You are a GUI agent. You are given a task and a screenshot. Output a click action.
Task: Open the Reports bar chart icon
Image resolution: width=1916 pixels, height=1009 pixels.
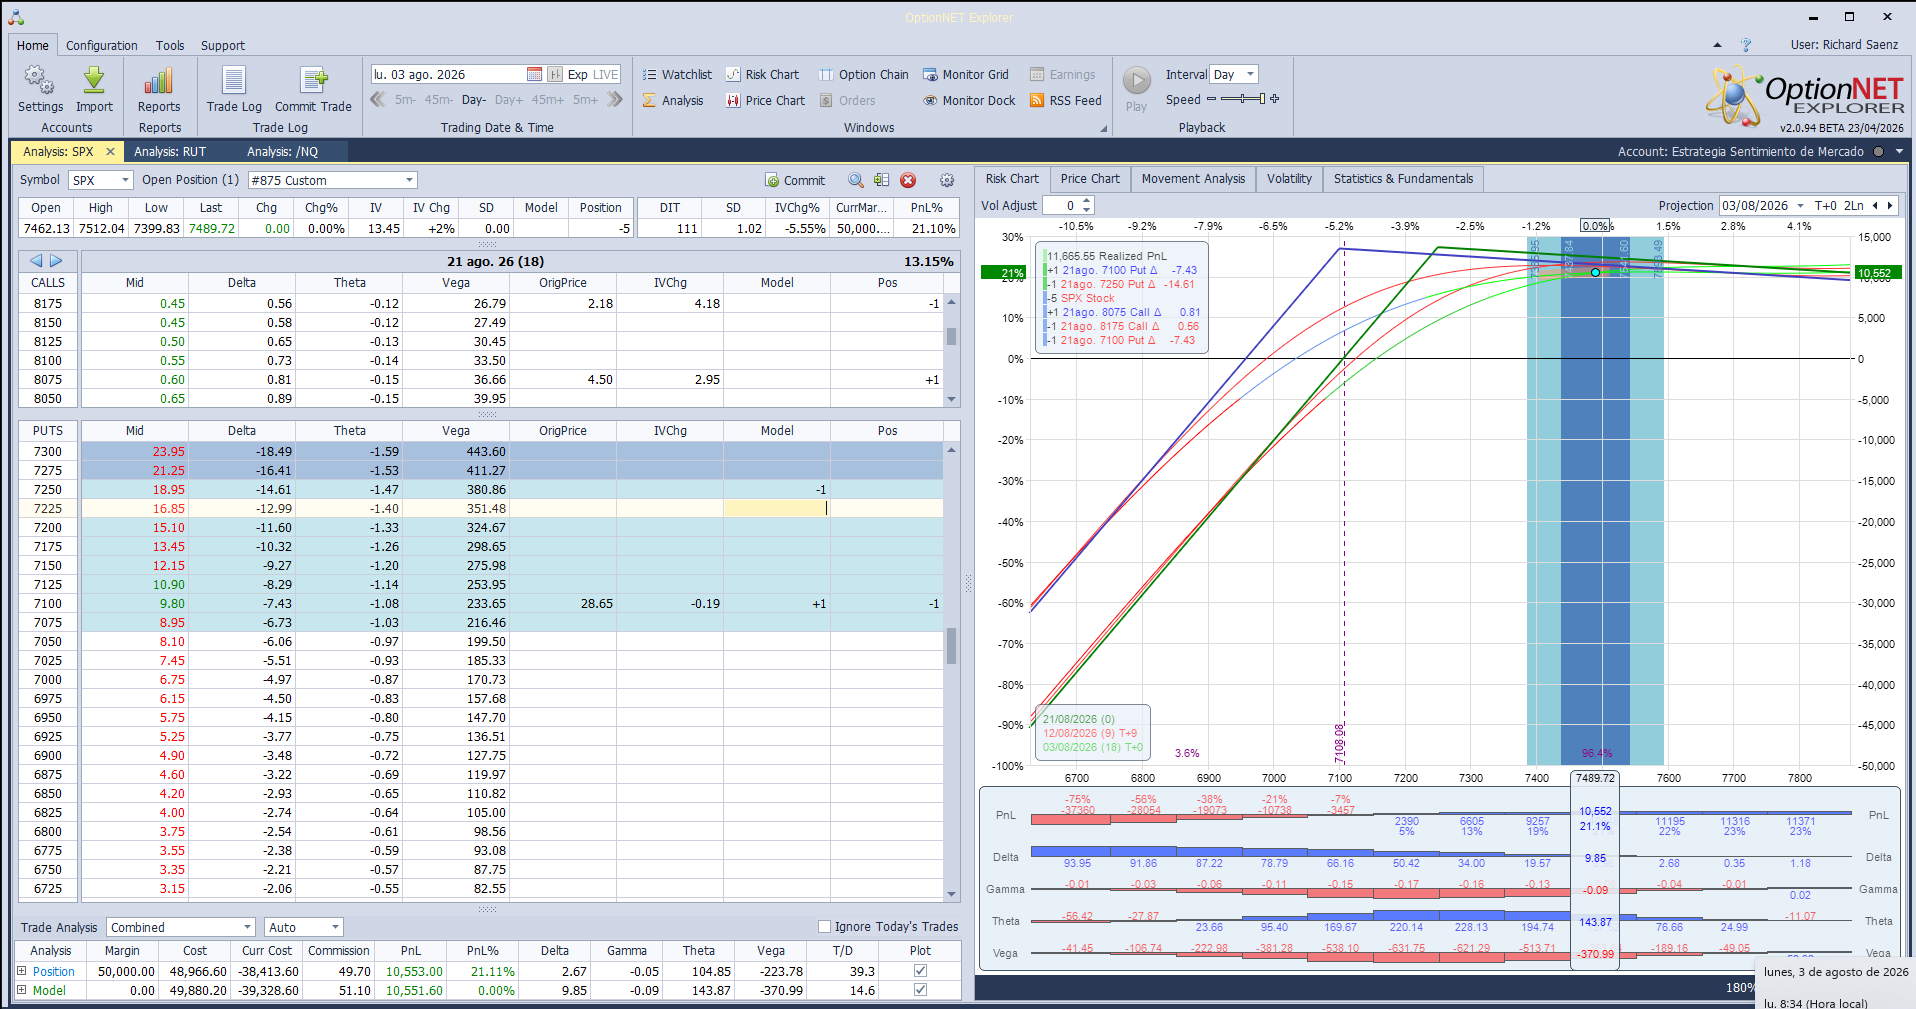click(x=159, y=89)
